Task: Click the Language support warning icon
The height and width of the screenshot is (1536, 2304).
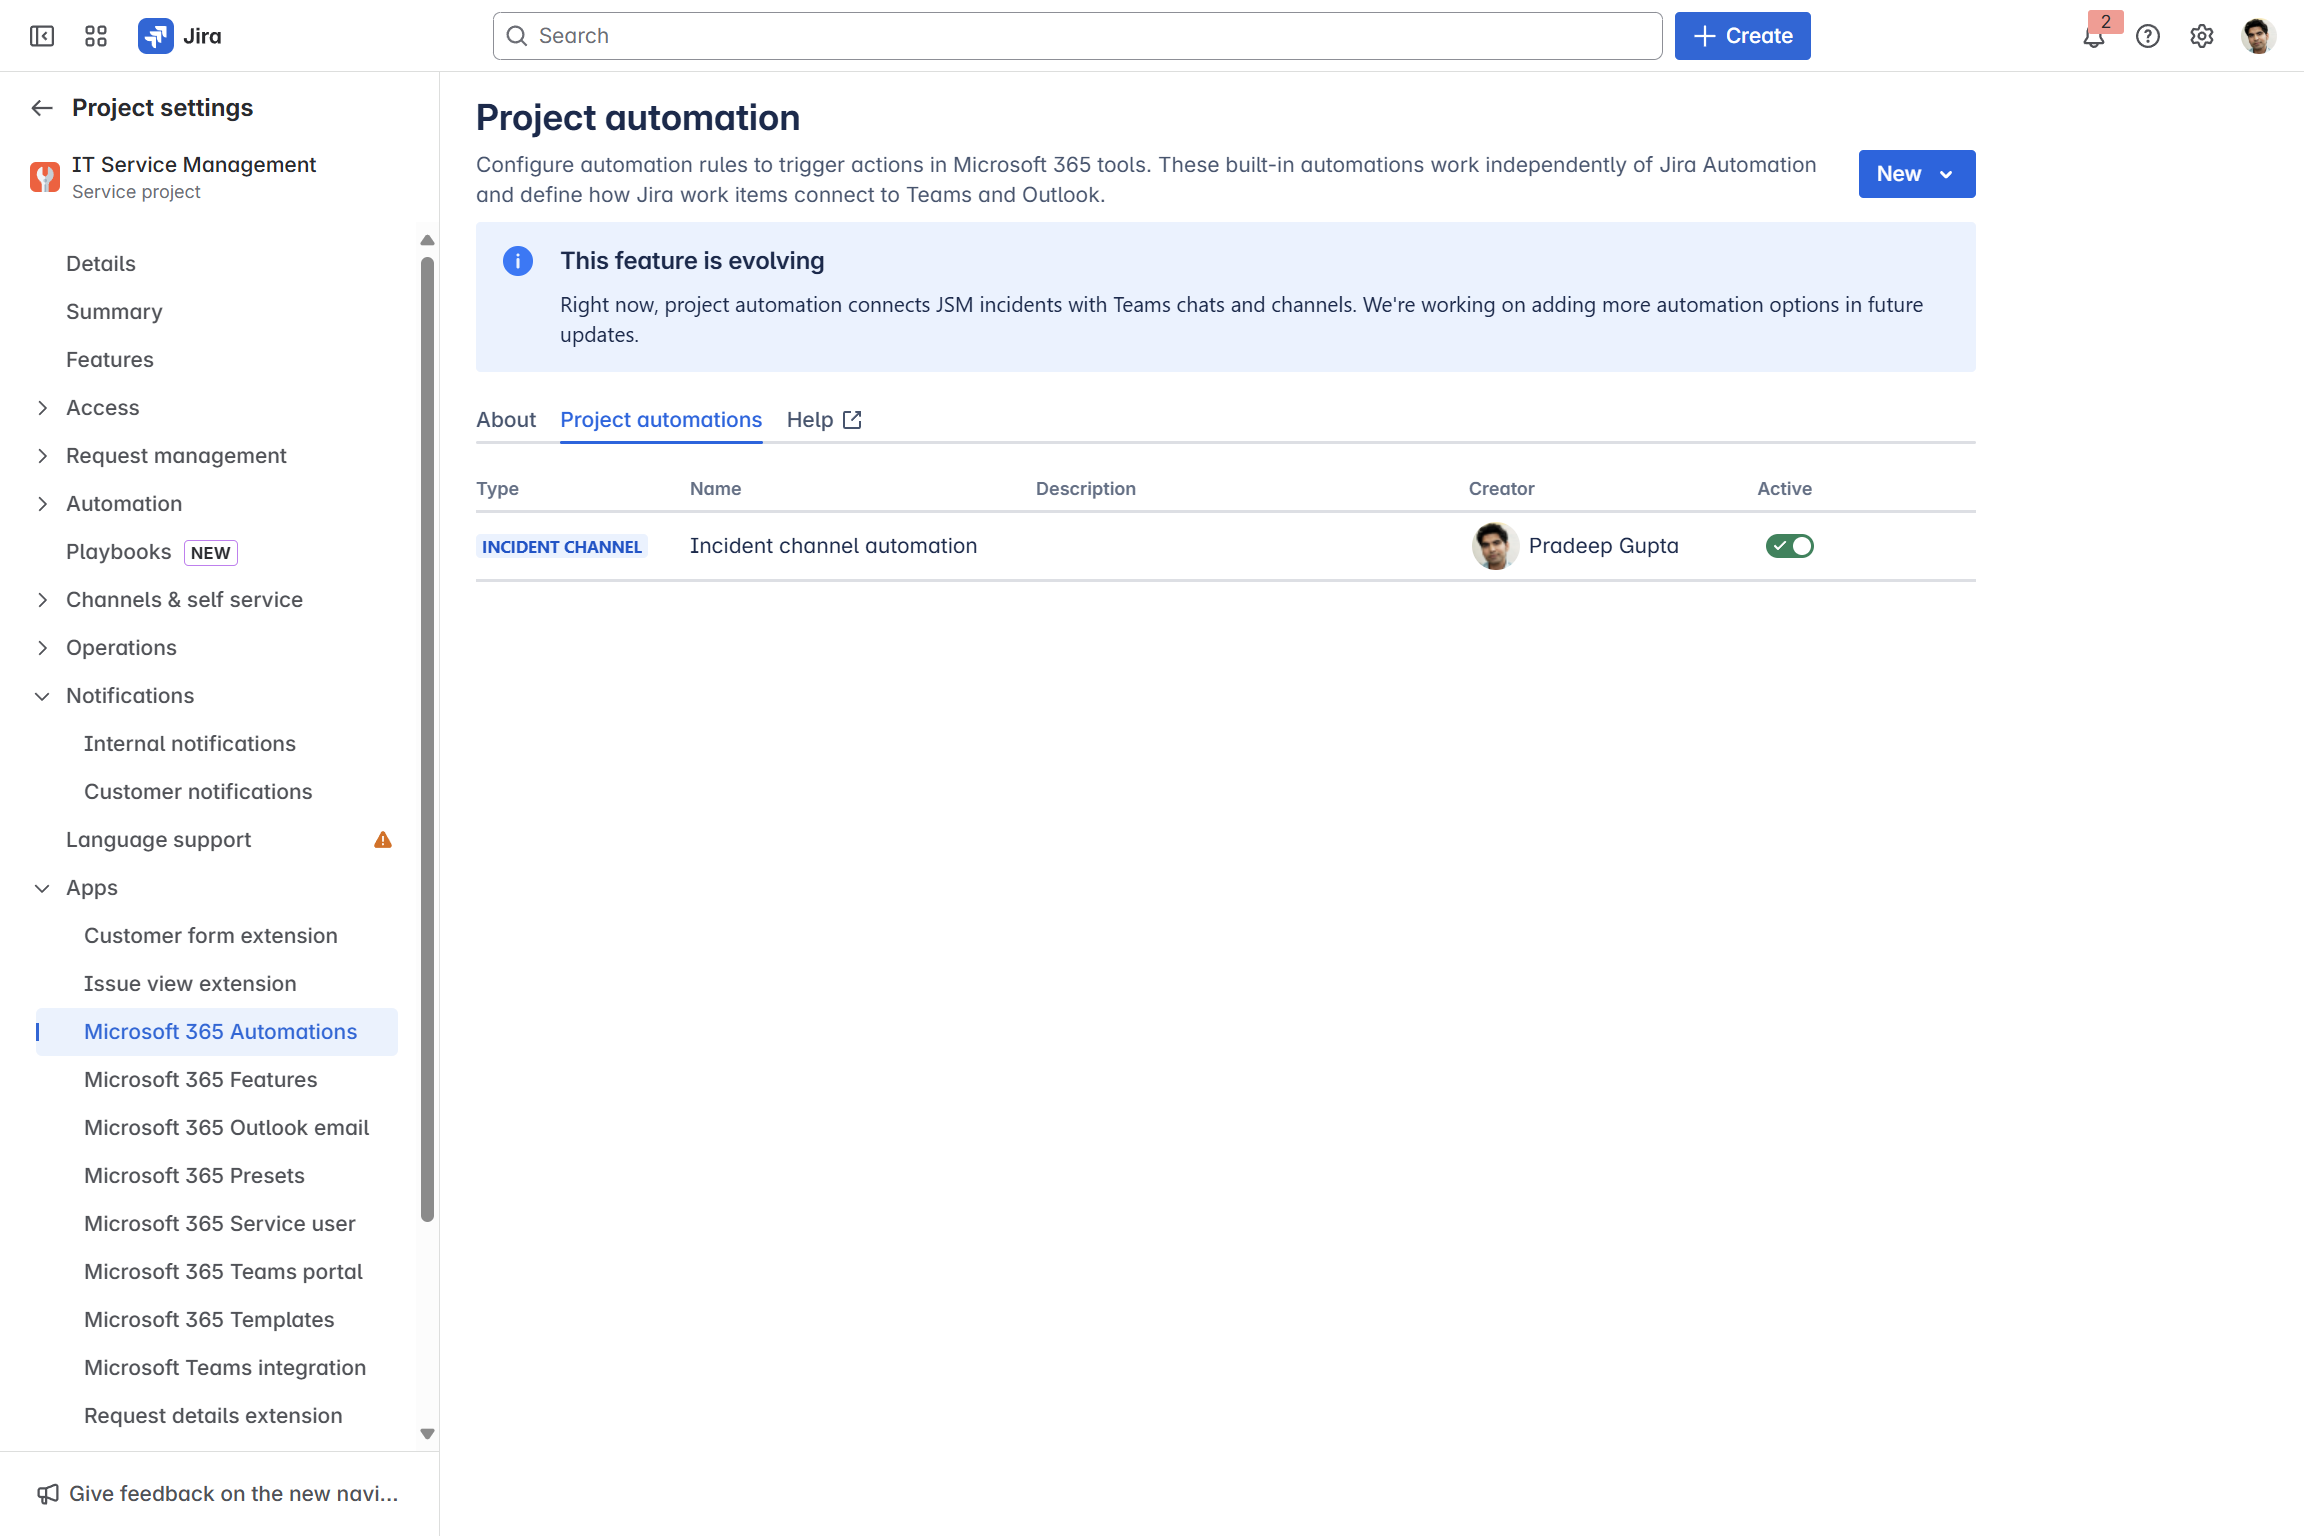Action: (x=383, y=840)
